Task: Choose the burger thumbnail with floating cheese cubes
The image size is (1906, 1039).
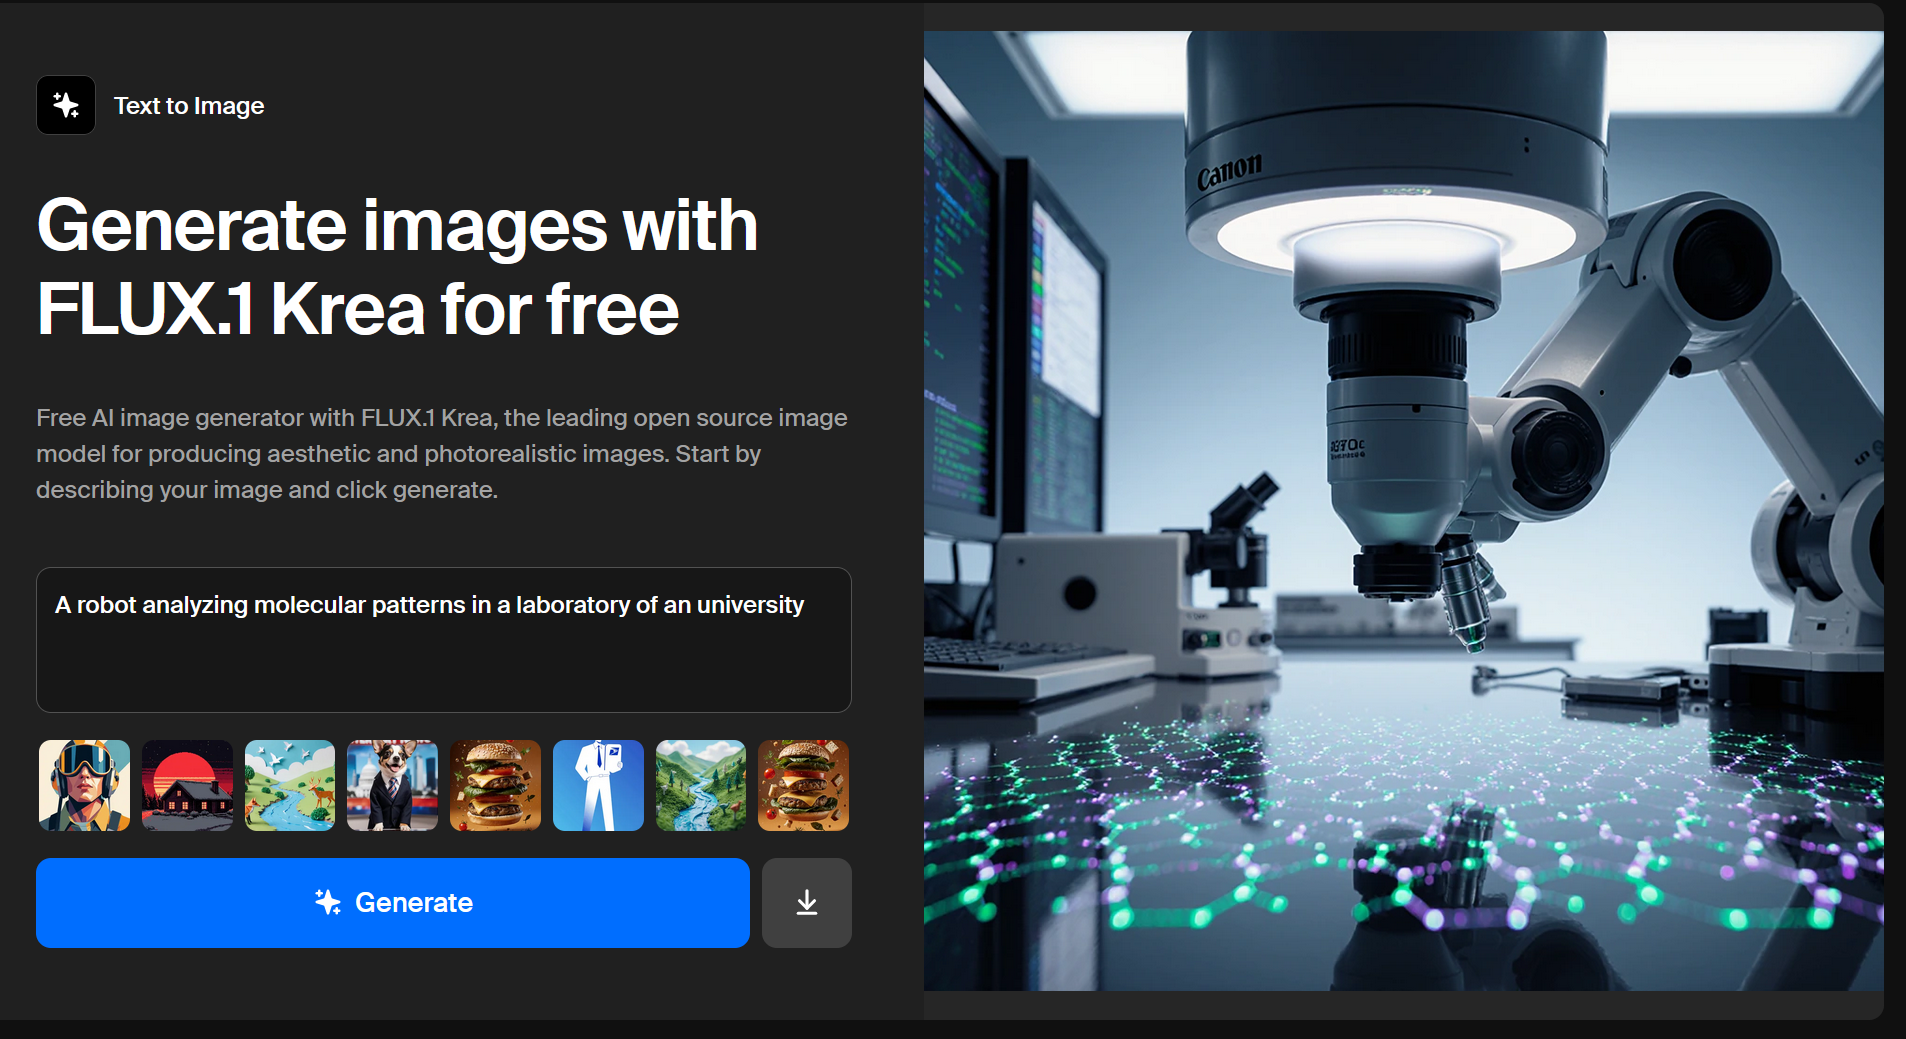Action: tap(803, 785)
